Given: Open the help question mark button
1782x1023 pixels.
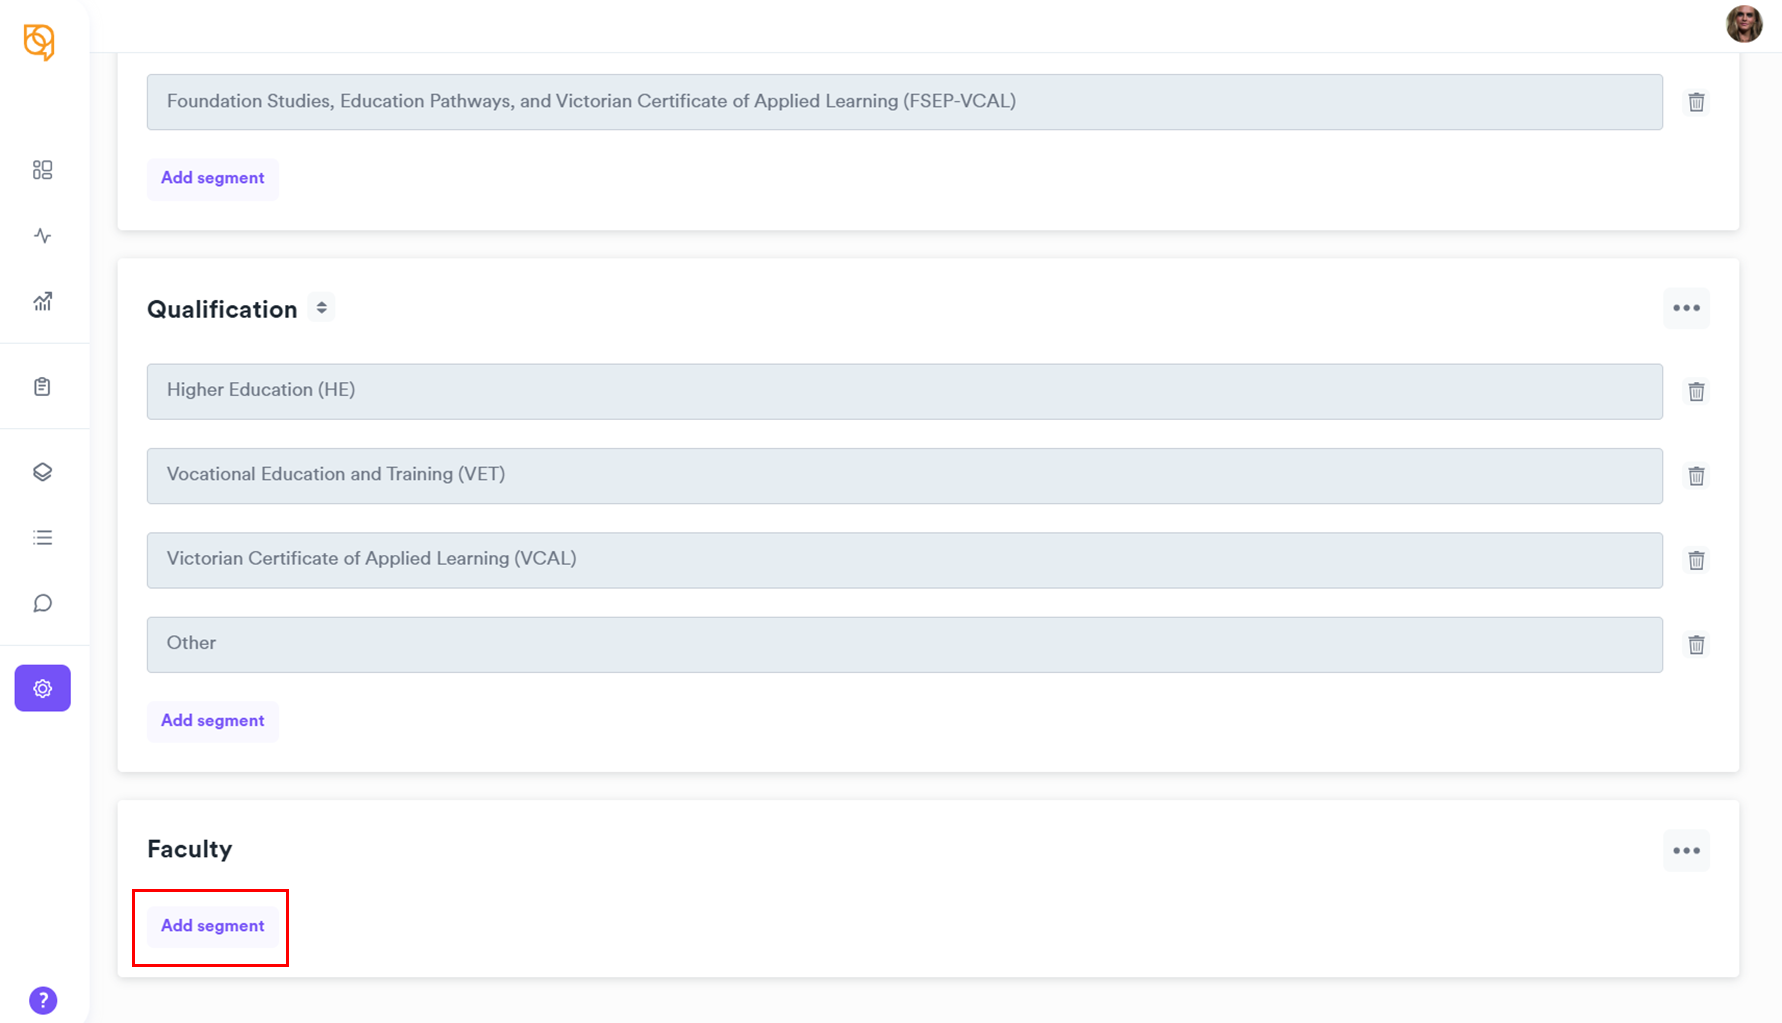Looking at the screenshot, I should coord(43,1000).
